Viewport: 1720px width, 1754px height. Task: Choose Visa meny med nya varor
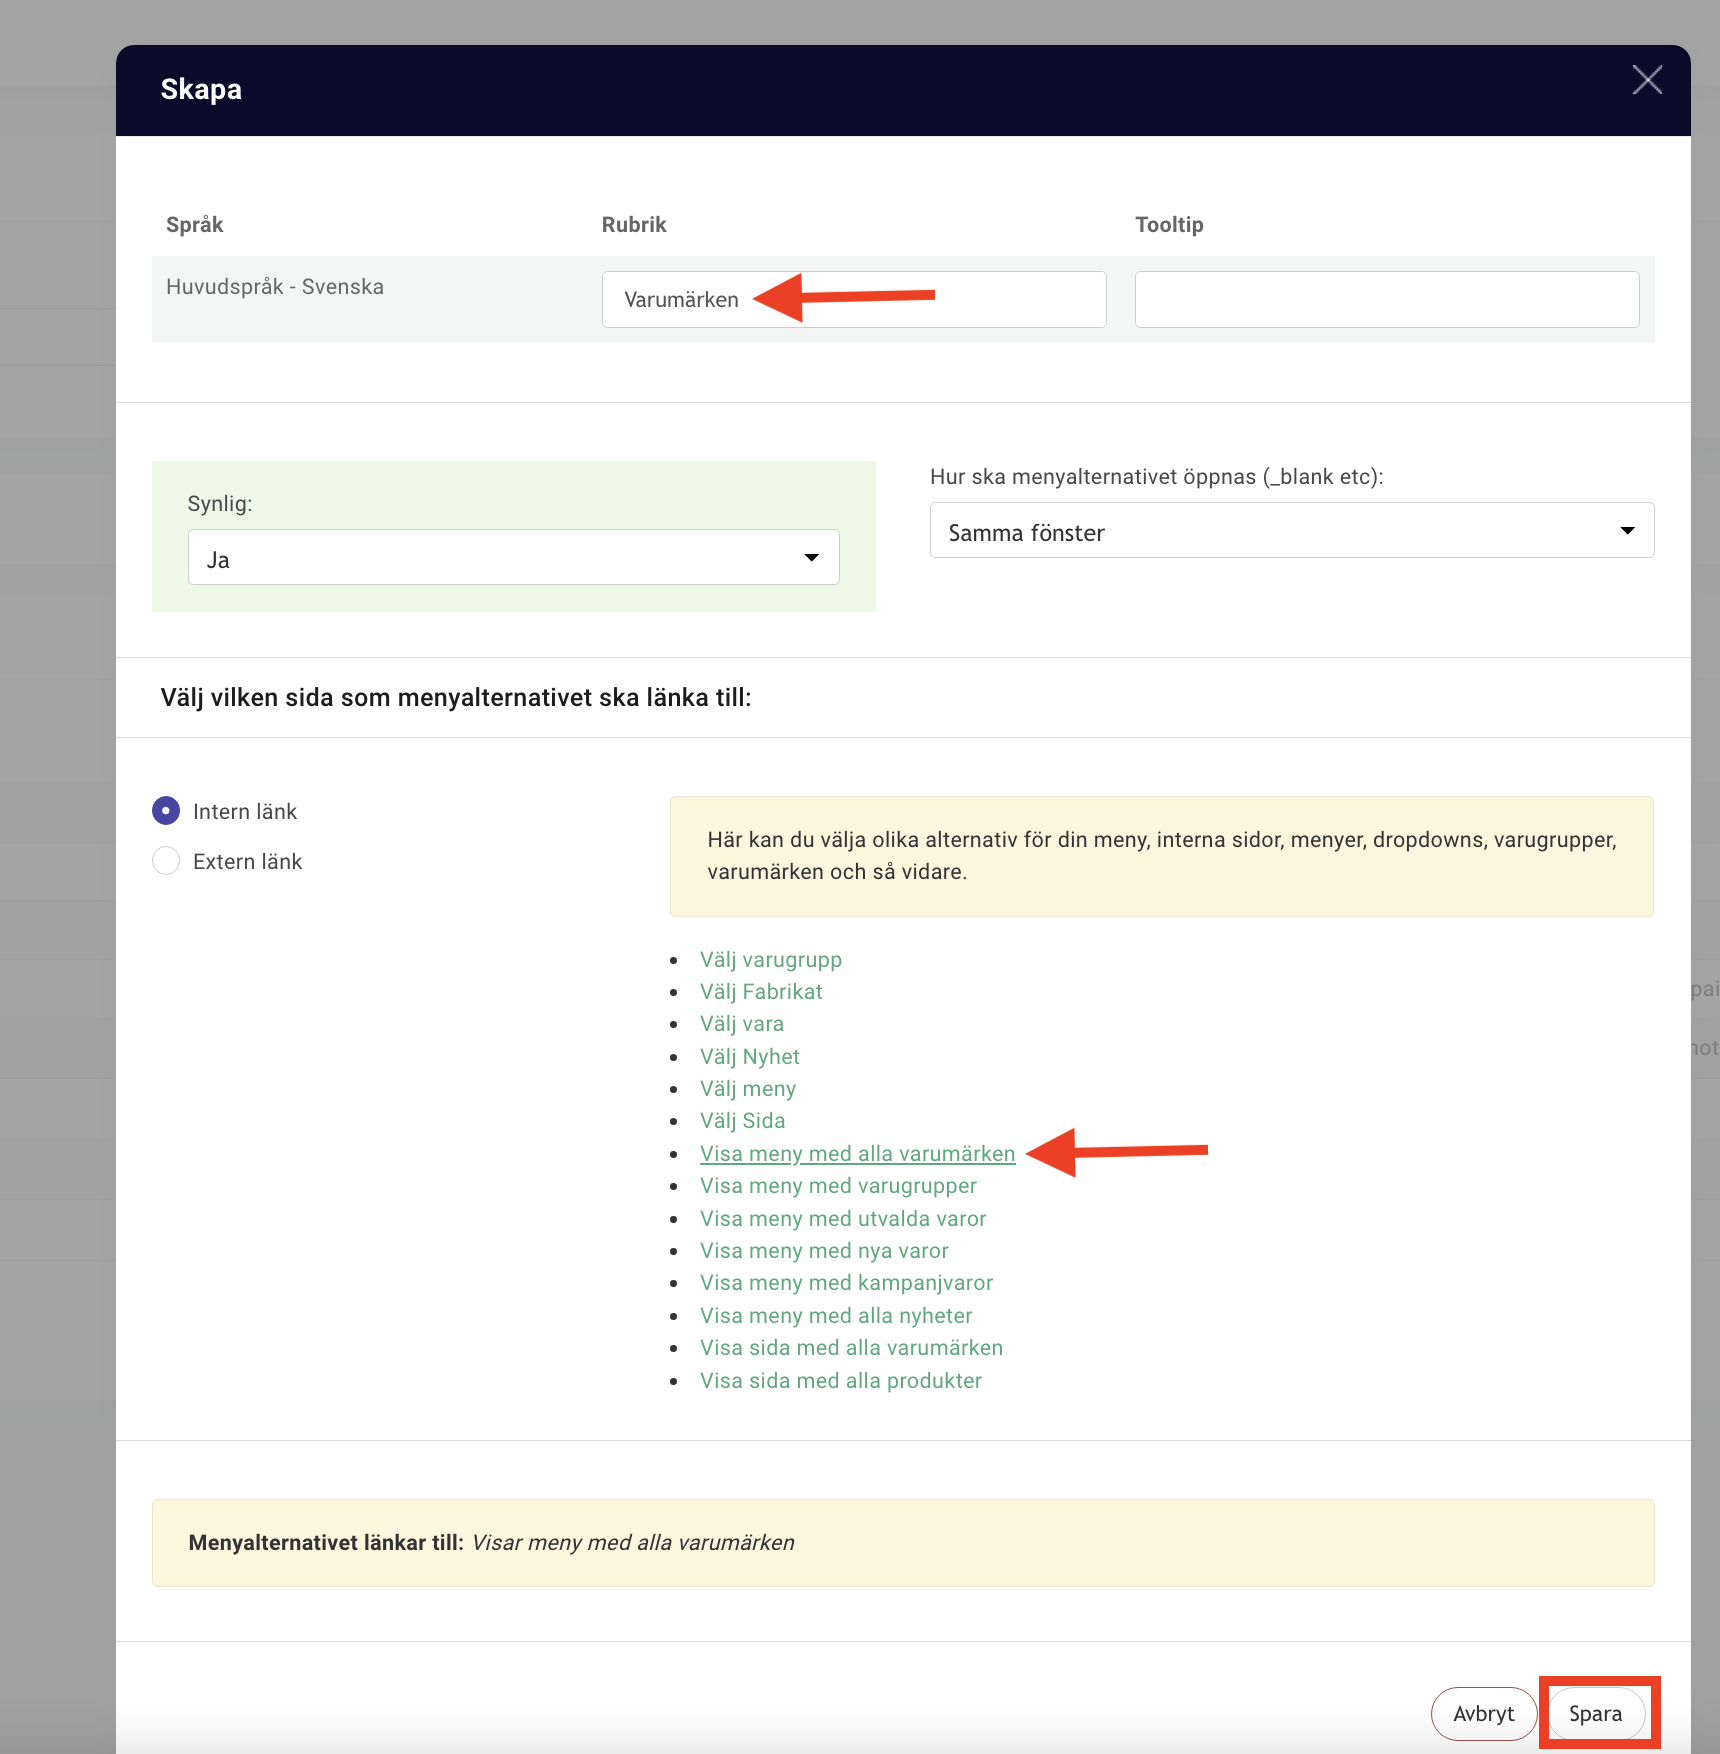825,1251
